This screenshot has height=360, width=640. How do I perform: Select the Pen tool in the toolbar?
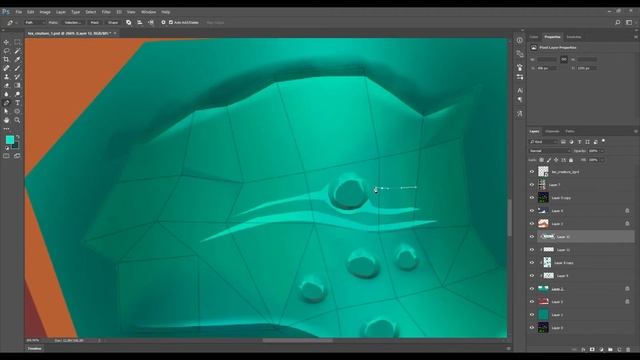pos(6,103)
